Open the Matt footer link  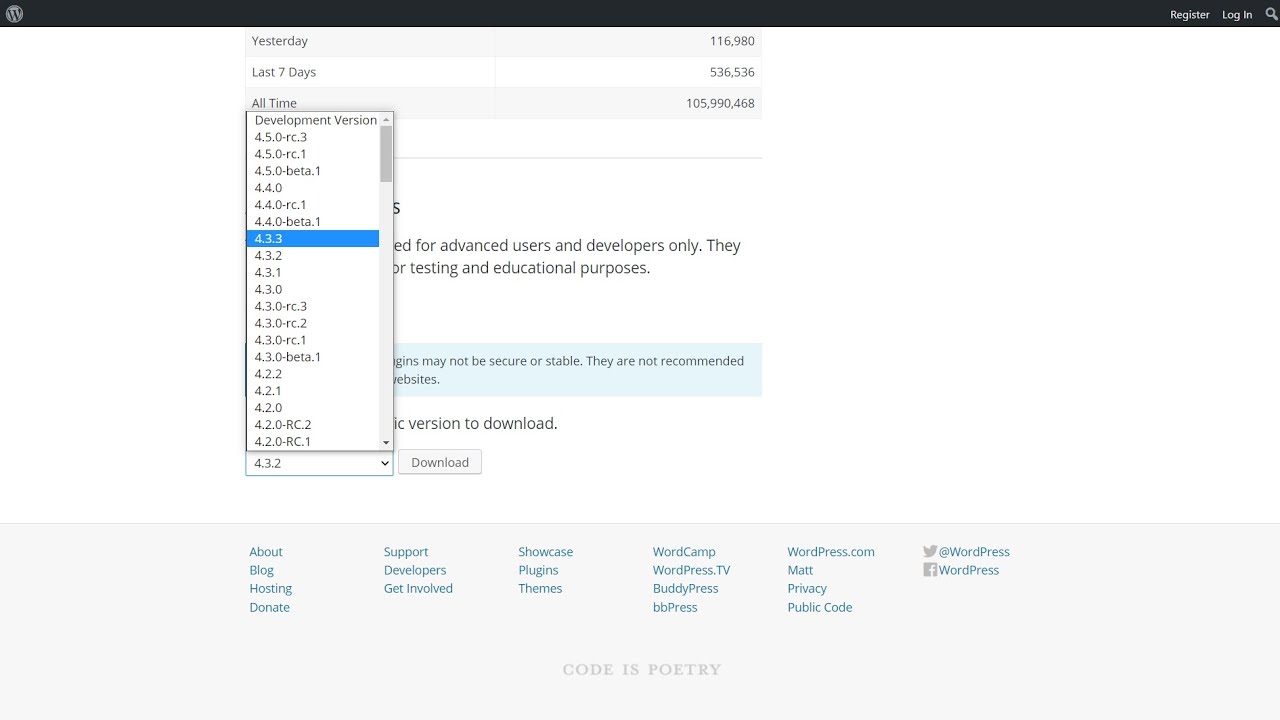(800, 570)
